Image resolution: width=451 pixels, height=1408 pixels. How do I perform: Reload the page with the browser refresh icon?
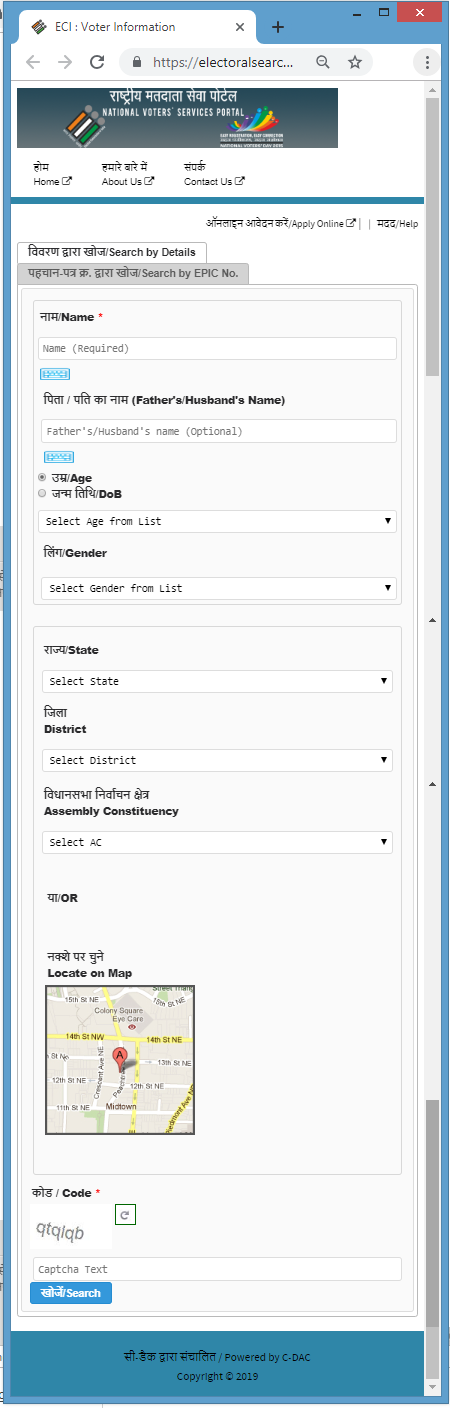tap(97, 62)
